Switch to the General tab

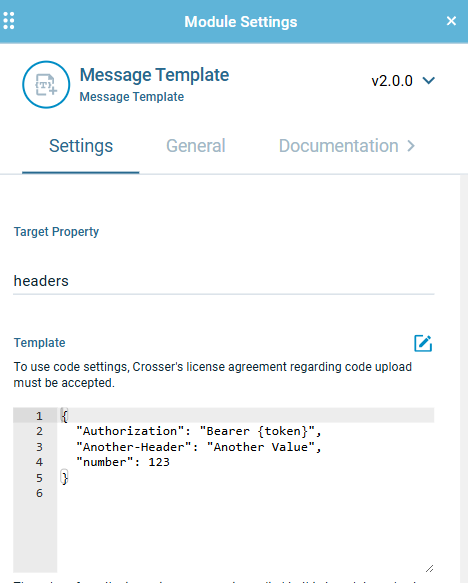click(196, 146)
